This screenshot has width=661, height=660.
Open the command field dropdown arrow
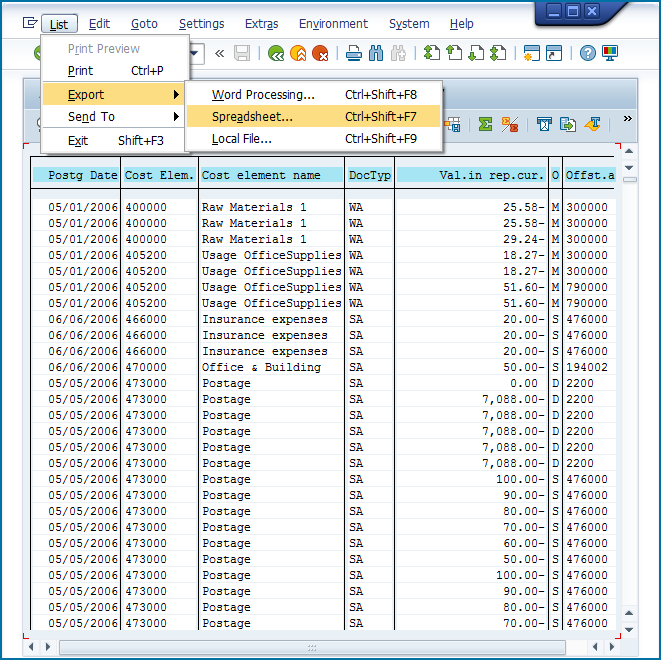pos(197,54)
